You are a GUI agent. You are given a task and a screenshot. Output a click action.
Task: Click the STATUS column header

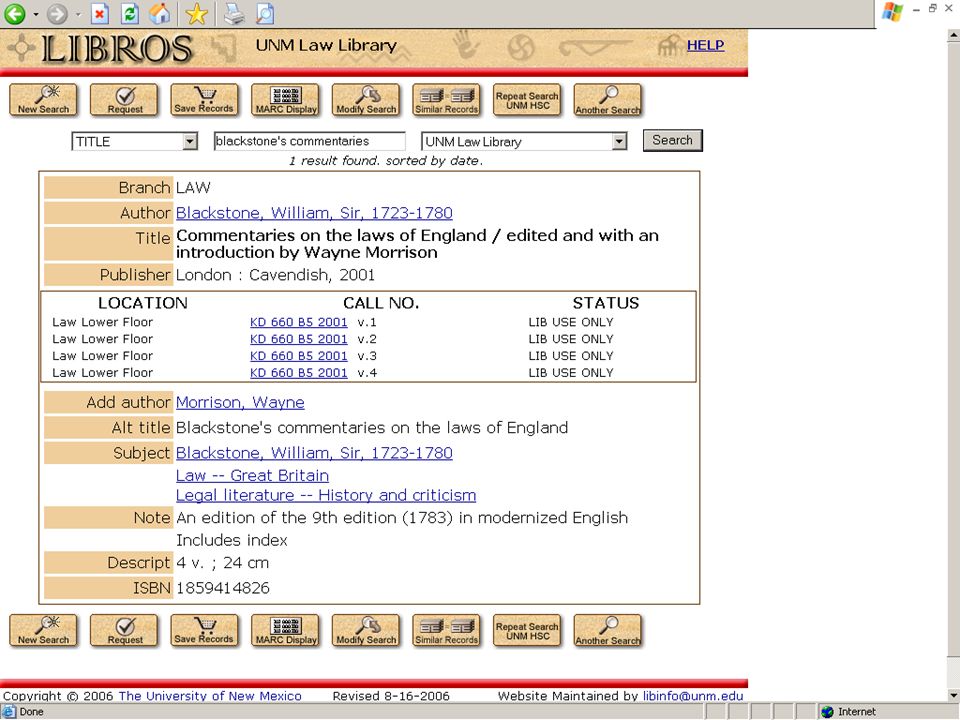(606, 303)
